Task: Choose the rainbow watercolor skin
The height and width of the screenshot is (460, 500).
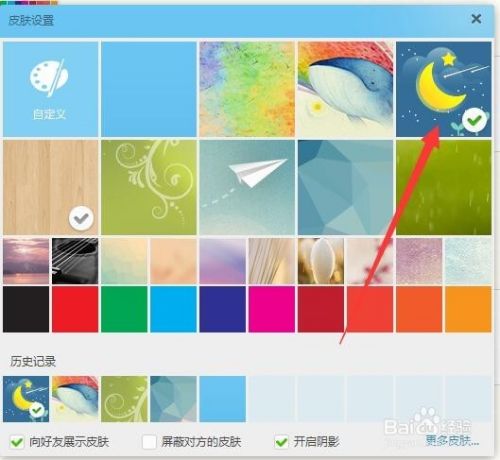Action: pos(247,89)
